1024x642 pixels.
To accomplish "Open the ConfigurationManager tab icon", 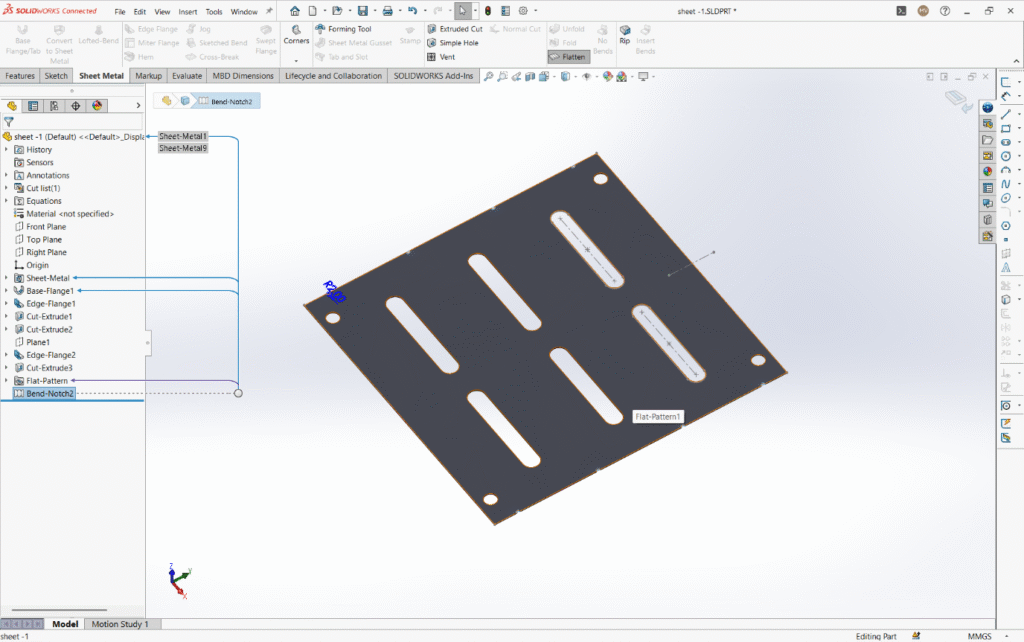I will (x=54, y=105).
